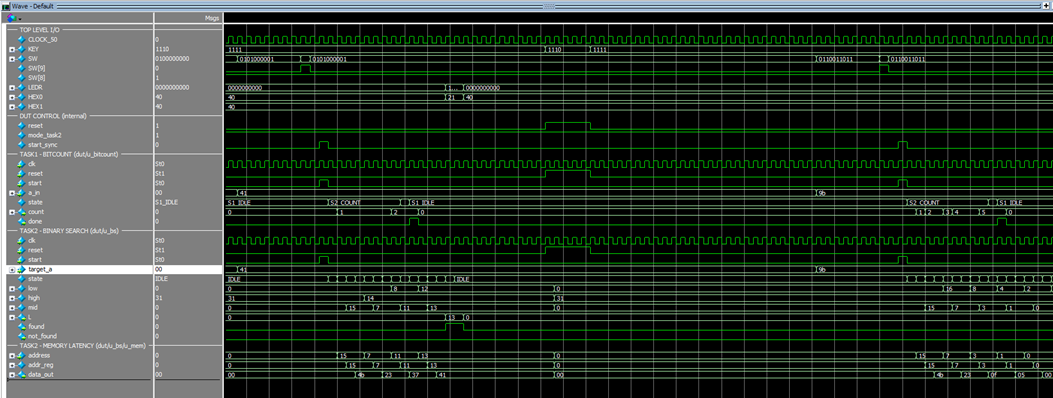
Task: Click the KEY bus signal icon
Action: click(x=20, y=49)
